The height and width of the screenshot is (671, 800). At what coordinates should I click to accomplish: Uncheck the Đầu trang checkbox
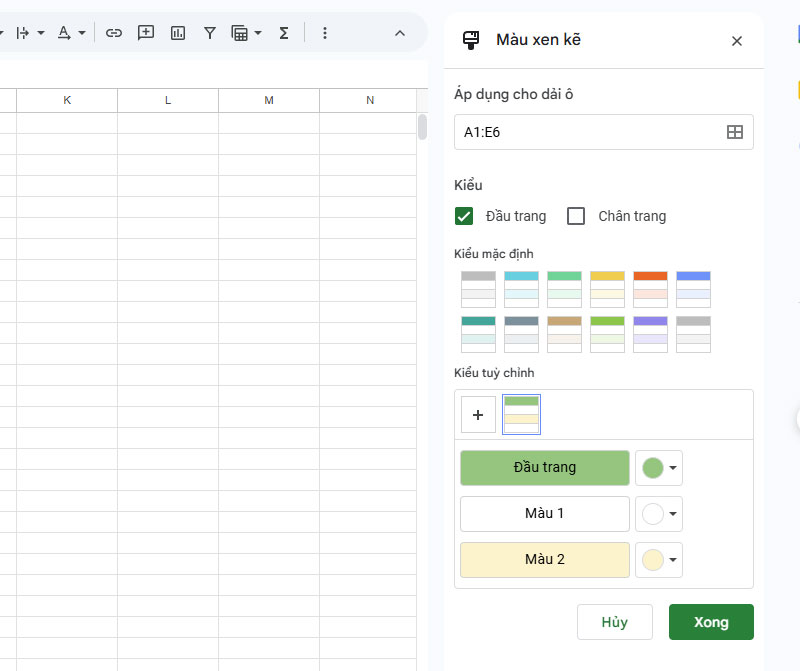point(464,216)
